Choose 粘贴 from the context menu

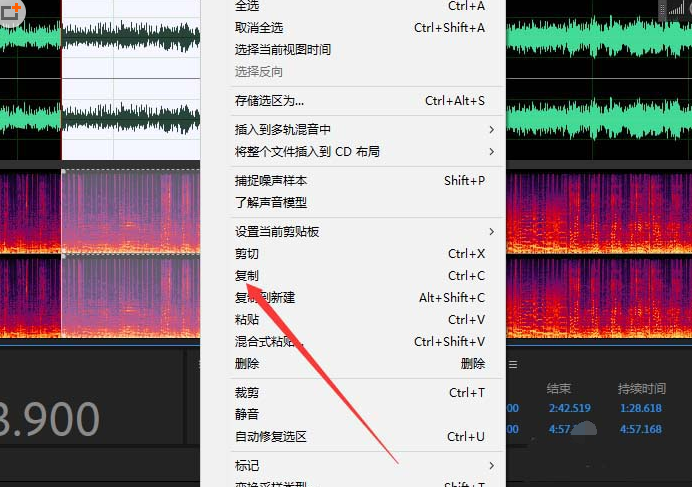246,320
